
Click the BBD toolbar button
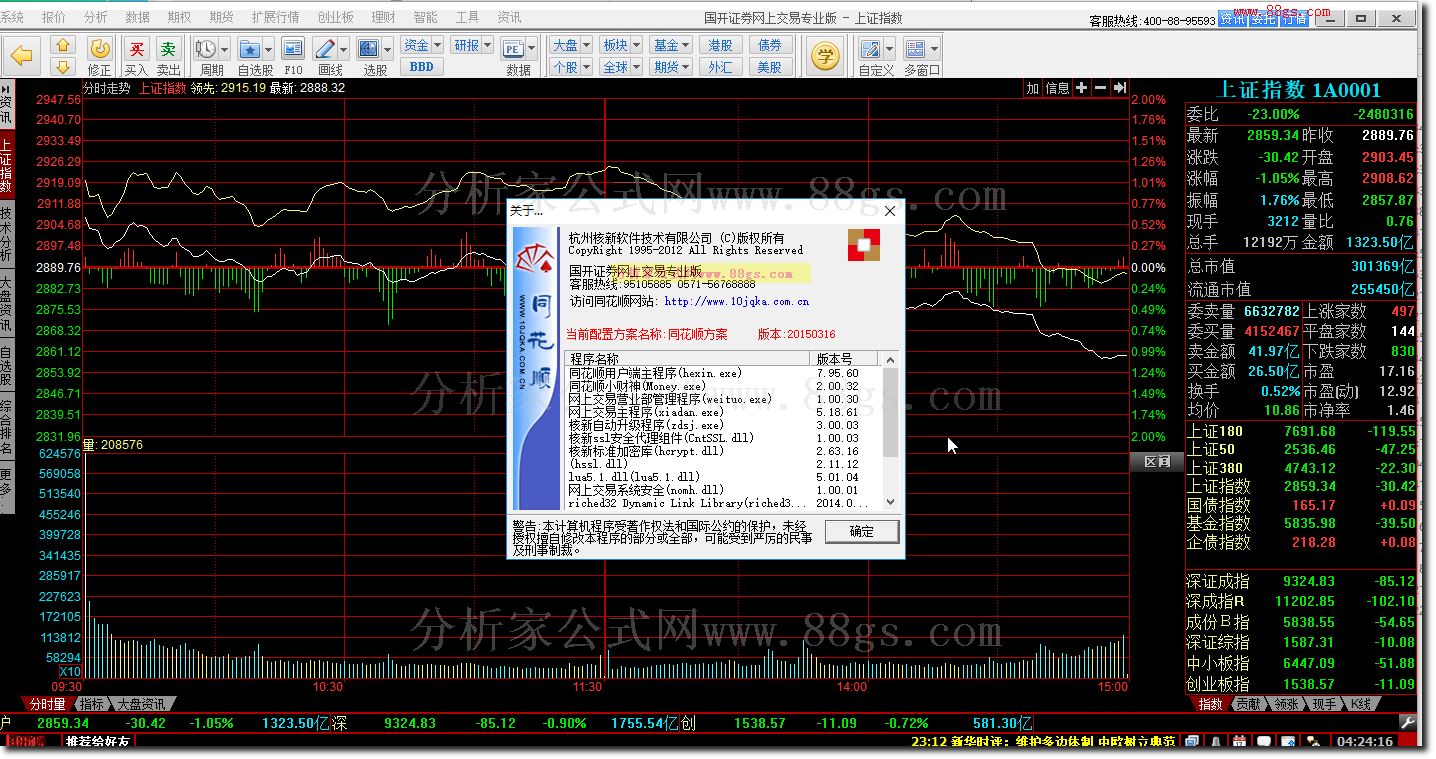[x=422, y=67]
